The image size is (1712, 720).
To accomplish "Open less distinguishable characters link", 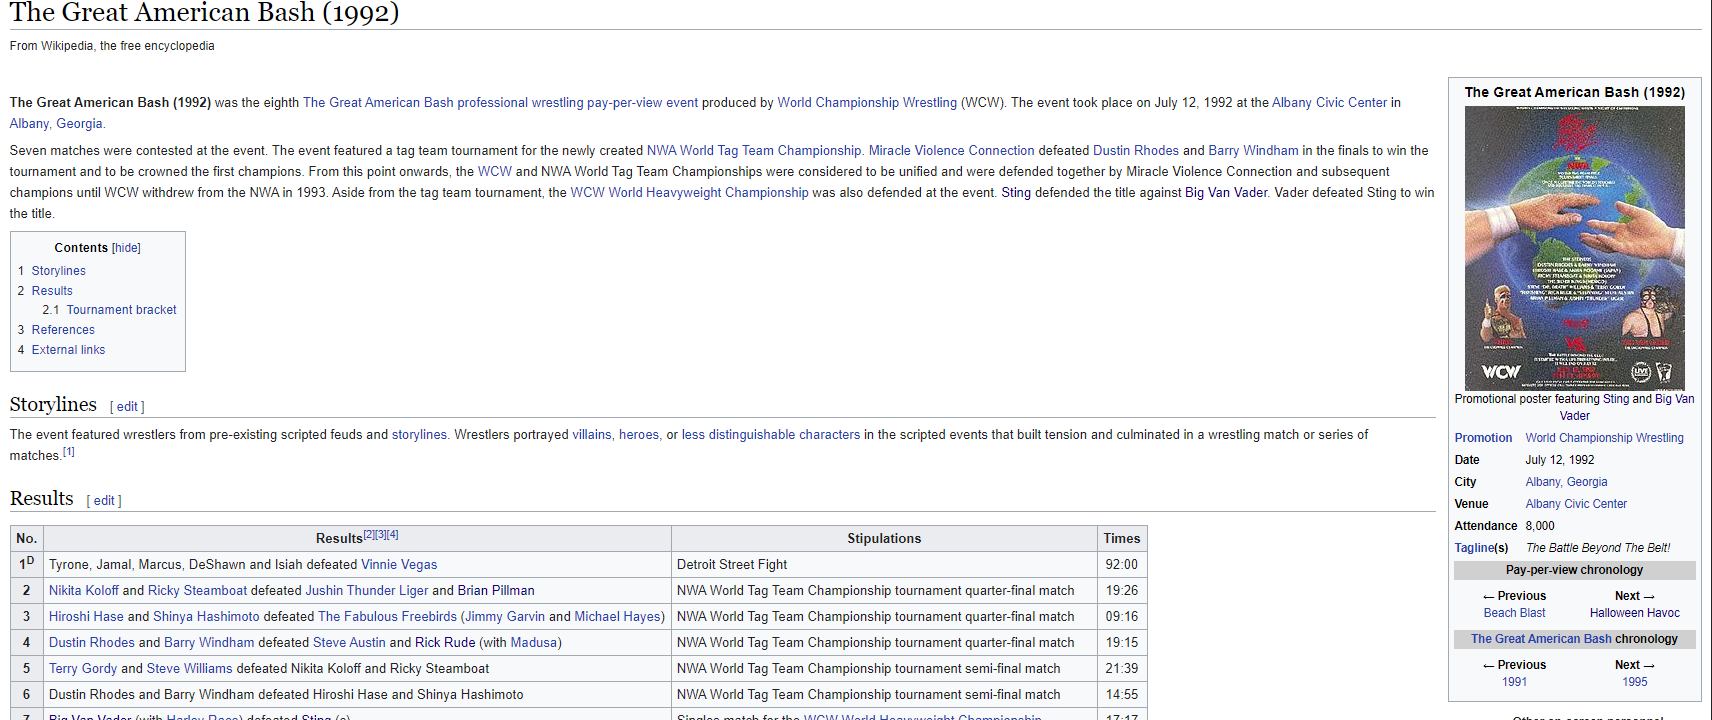I will [771, 435].
